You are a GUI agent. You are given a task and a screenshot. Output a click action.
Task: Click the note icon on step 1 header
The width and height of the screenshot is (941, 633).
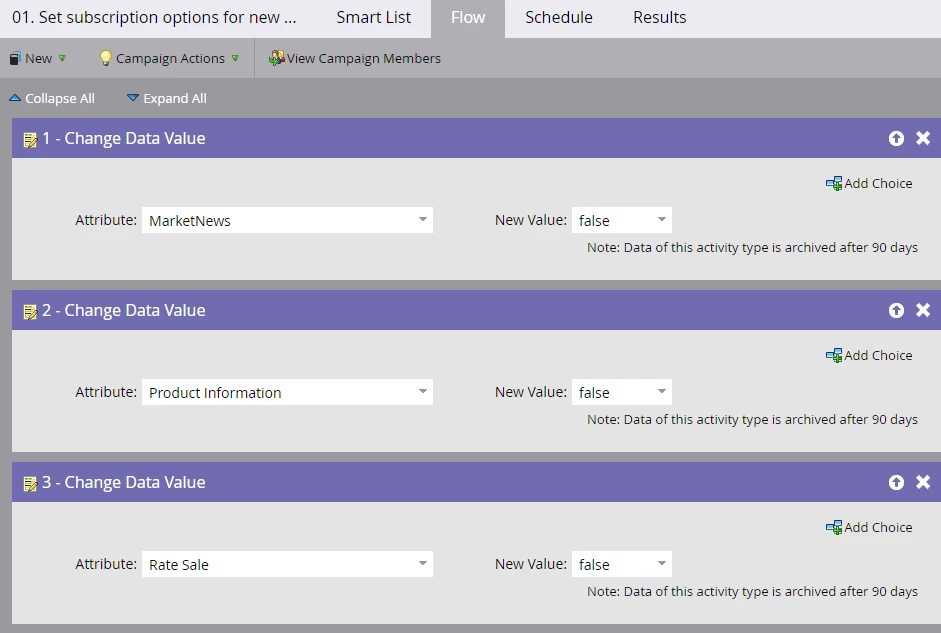[x=30, y=140]
